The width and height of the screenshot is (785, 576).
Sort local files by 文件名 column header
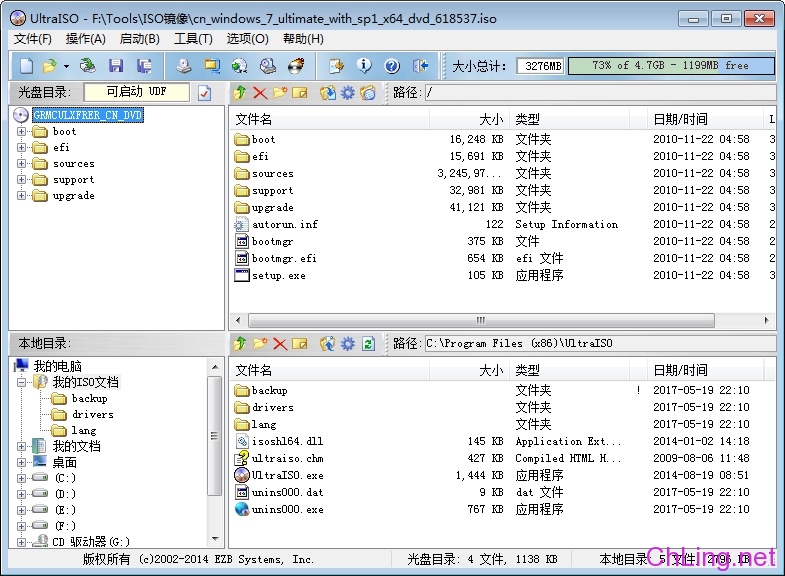pyautogui.click(x=330, y=370)
